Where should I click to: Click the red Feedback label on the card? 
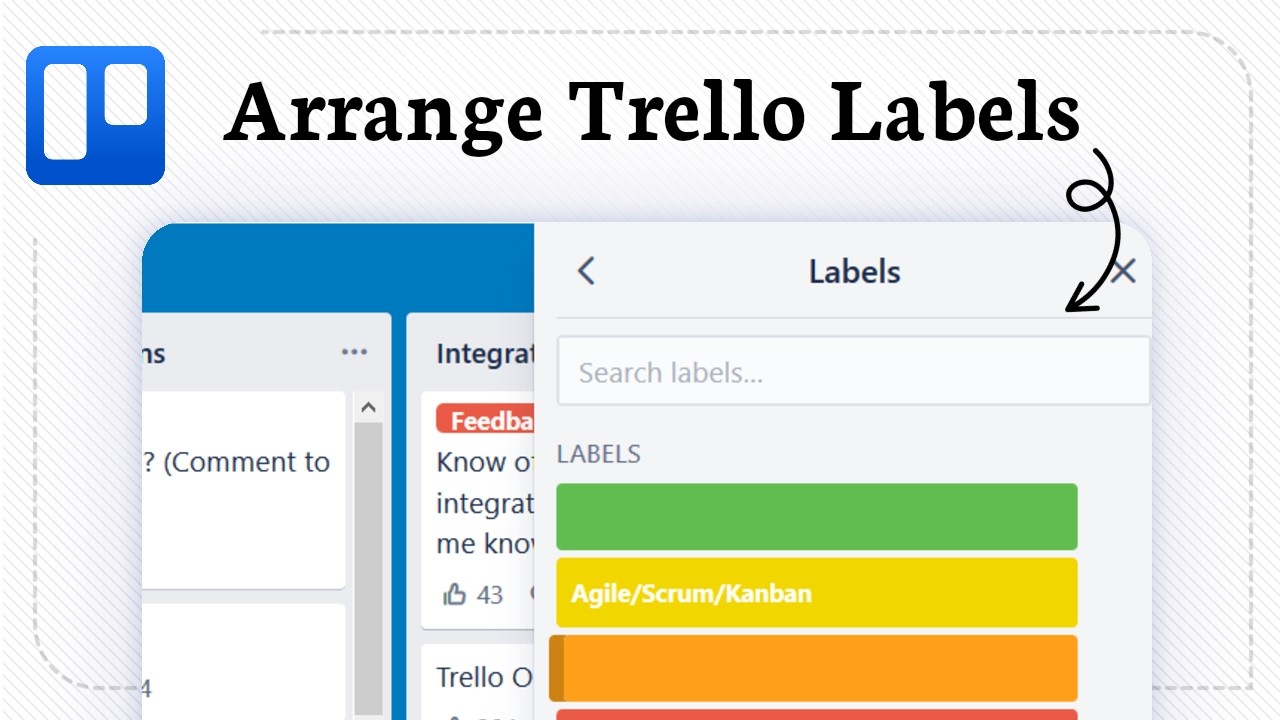pos(485,420)
